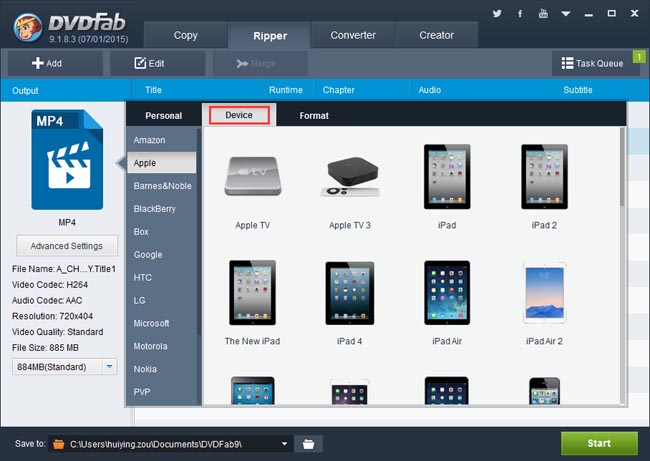Click the DVDFab monkey logo
This screenshot has height=461, width=650.
pyautogui.click(x=28, y=28)
